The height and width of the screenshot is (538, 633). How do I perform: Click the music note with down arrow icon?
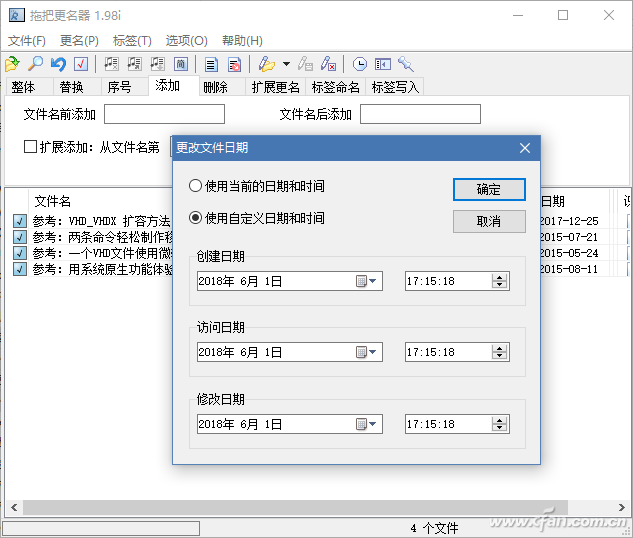(x=157, y=64)
